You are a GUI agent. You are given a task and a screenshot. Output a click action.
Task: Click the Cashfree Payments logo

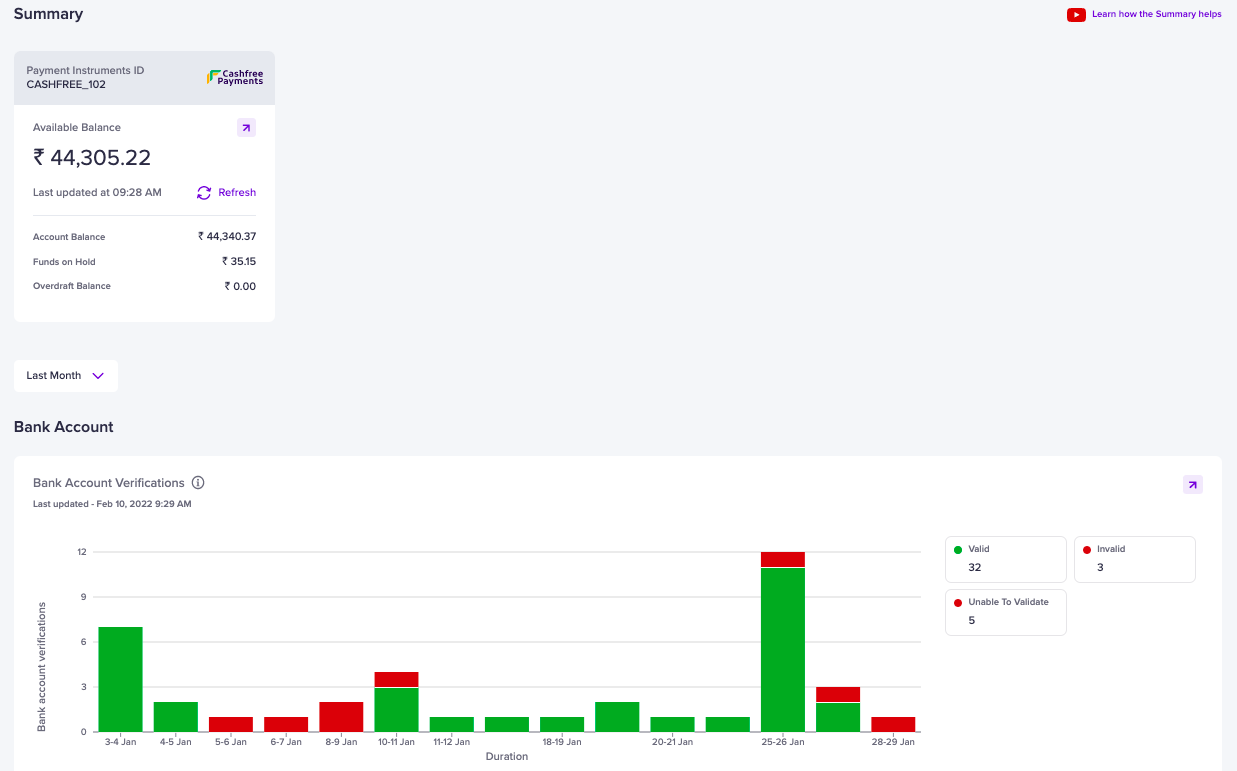coord(235,77)
